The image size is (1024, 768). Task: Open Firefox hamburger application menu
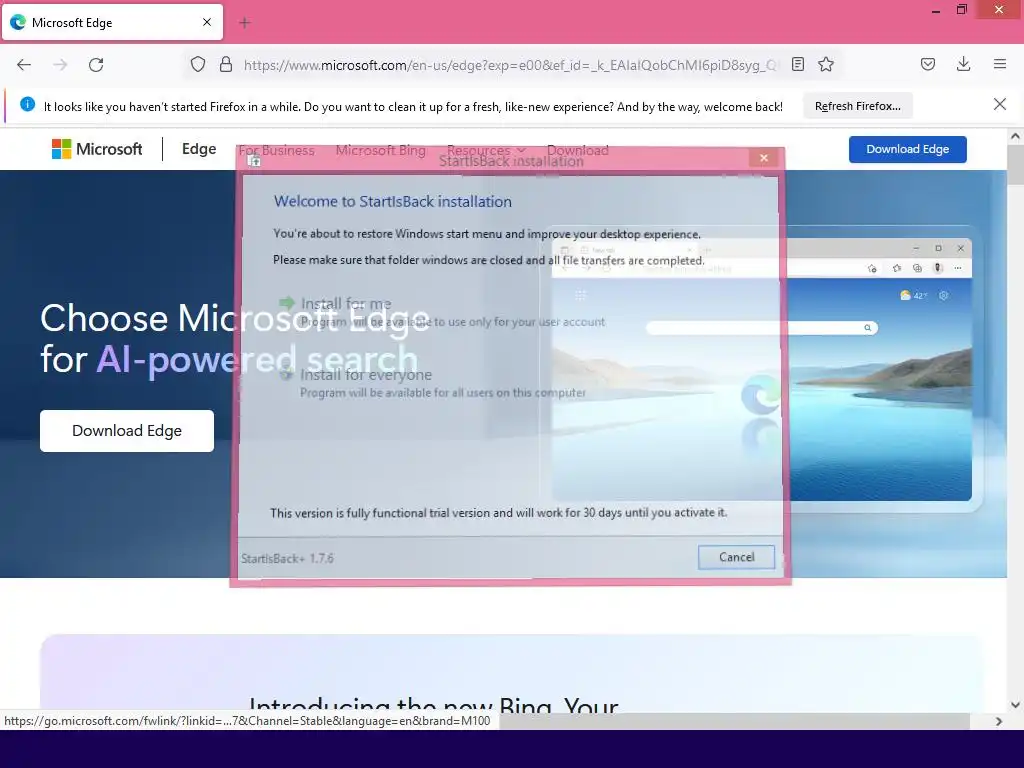(x=1000, y=64)
